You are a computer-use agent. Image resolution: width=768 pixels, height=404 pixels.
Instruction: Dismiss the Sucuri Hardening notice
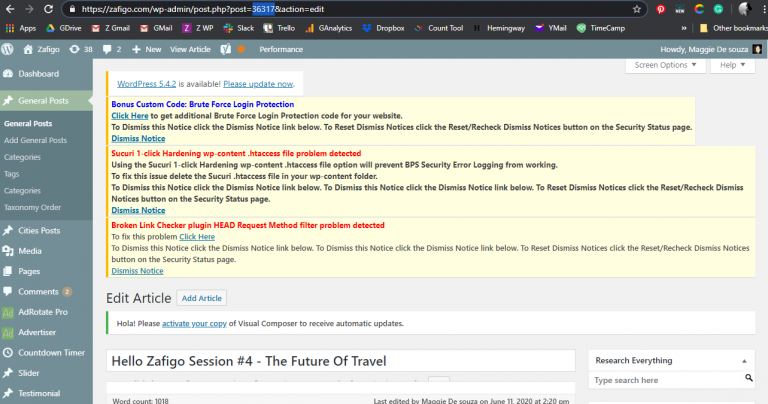(x=138, y=210)
